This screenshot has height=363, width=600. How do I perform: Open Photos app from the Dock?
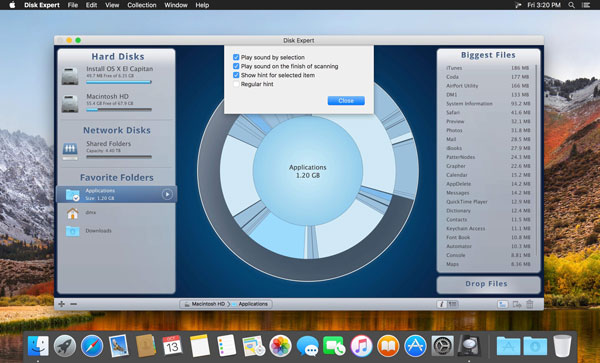click(280, 345)
